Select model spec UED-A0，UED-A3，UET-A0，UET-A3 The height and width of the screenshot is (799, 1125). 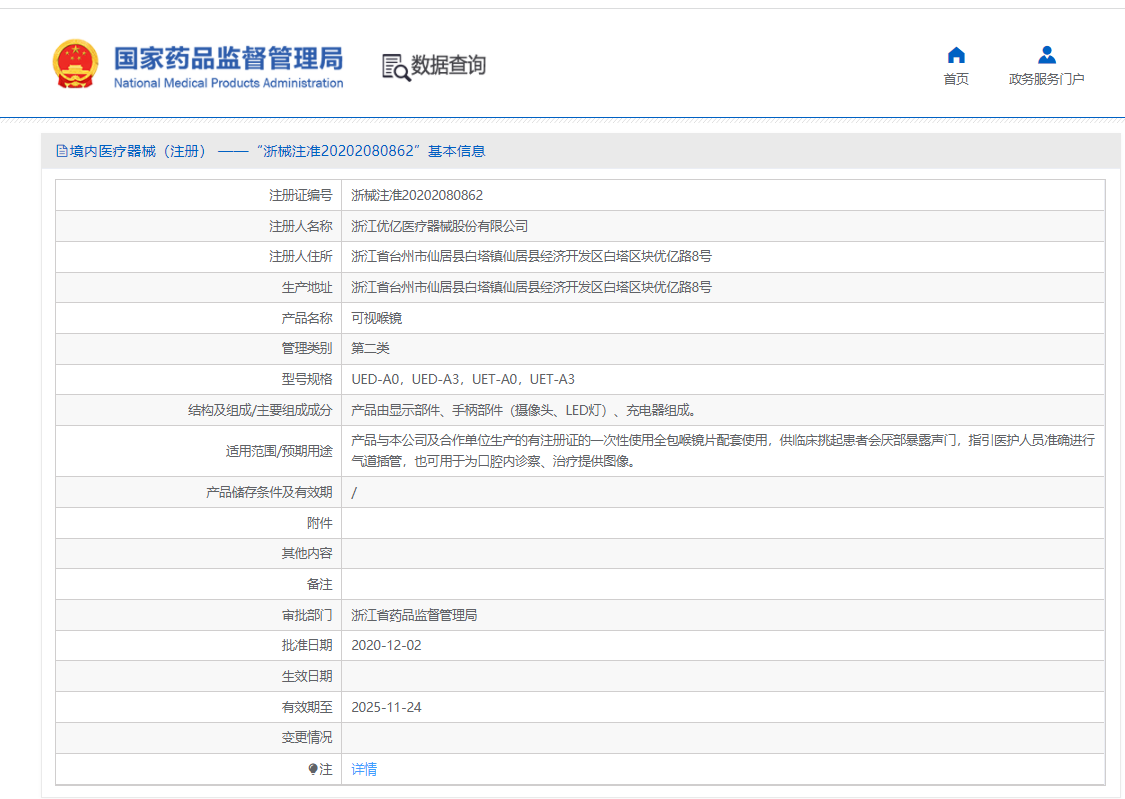(x=463, y=379)
